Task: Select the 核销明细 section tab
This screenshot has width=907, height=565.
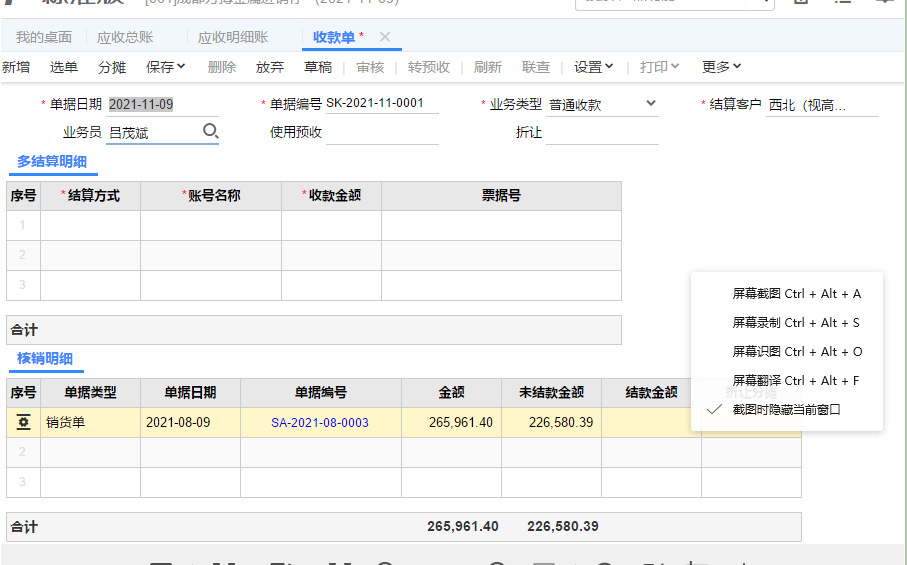Action: (45, 359)
